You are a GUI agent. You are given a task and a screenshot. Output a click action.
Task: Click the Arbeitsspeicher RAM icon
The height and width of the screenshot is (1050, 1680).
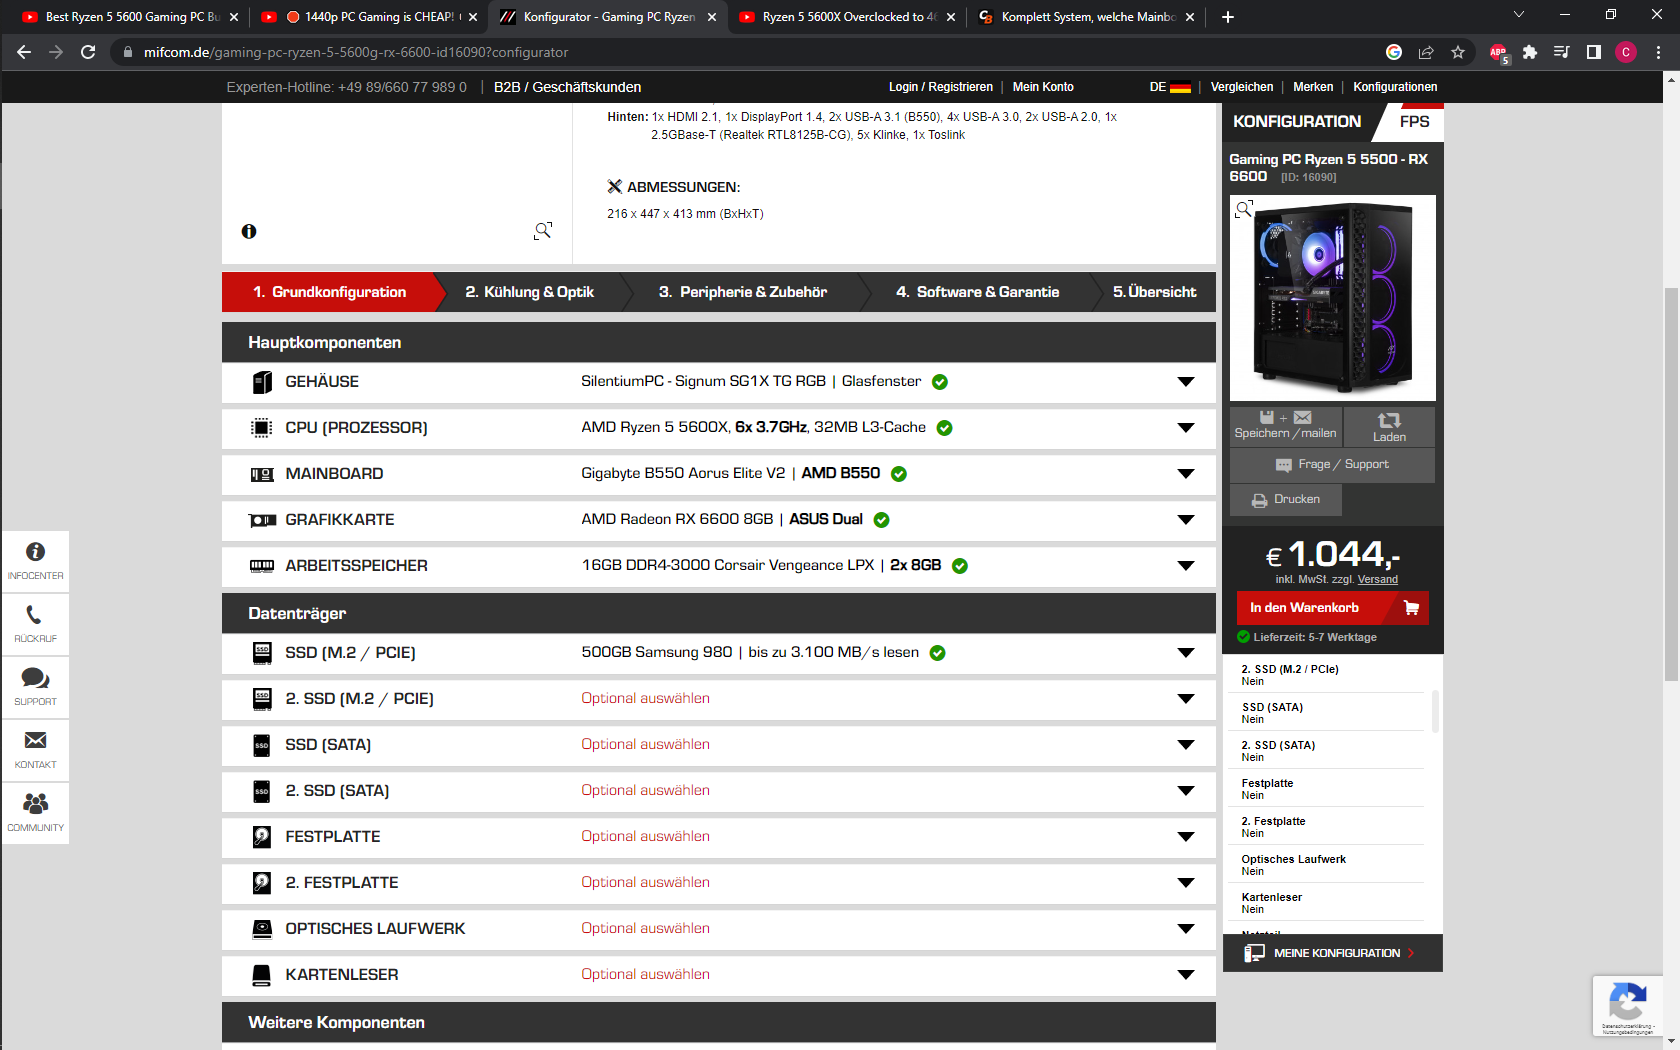click(262, 566)
